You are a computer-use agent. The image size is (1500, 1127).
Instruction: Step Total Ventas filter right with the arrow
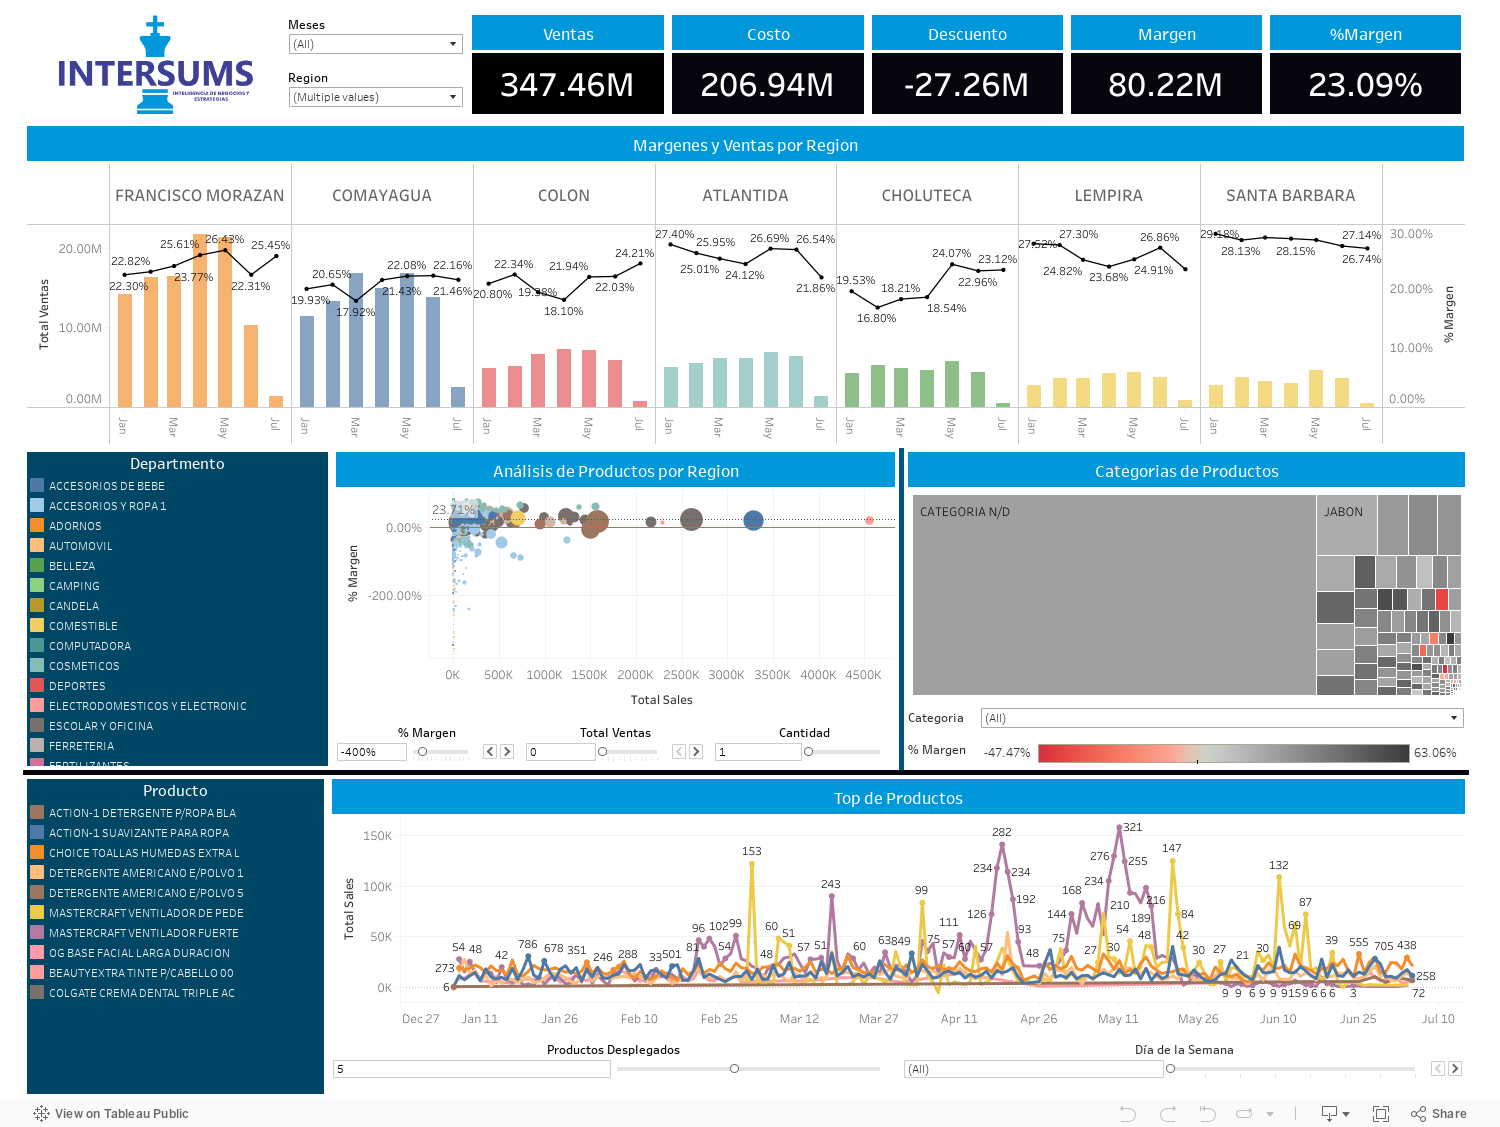[x=696, y=751]
